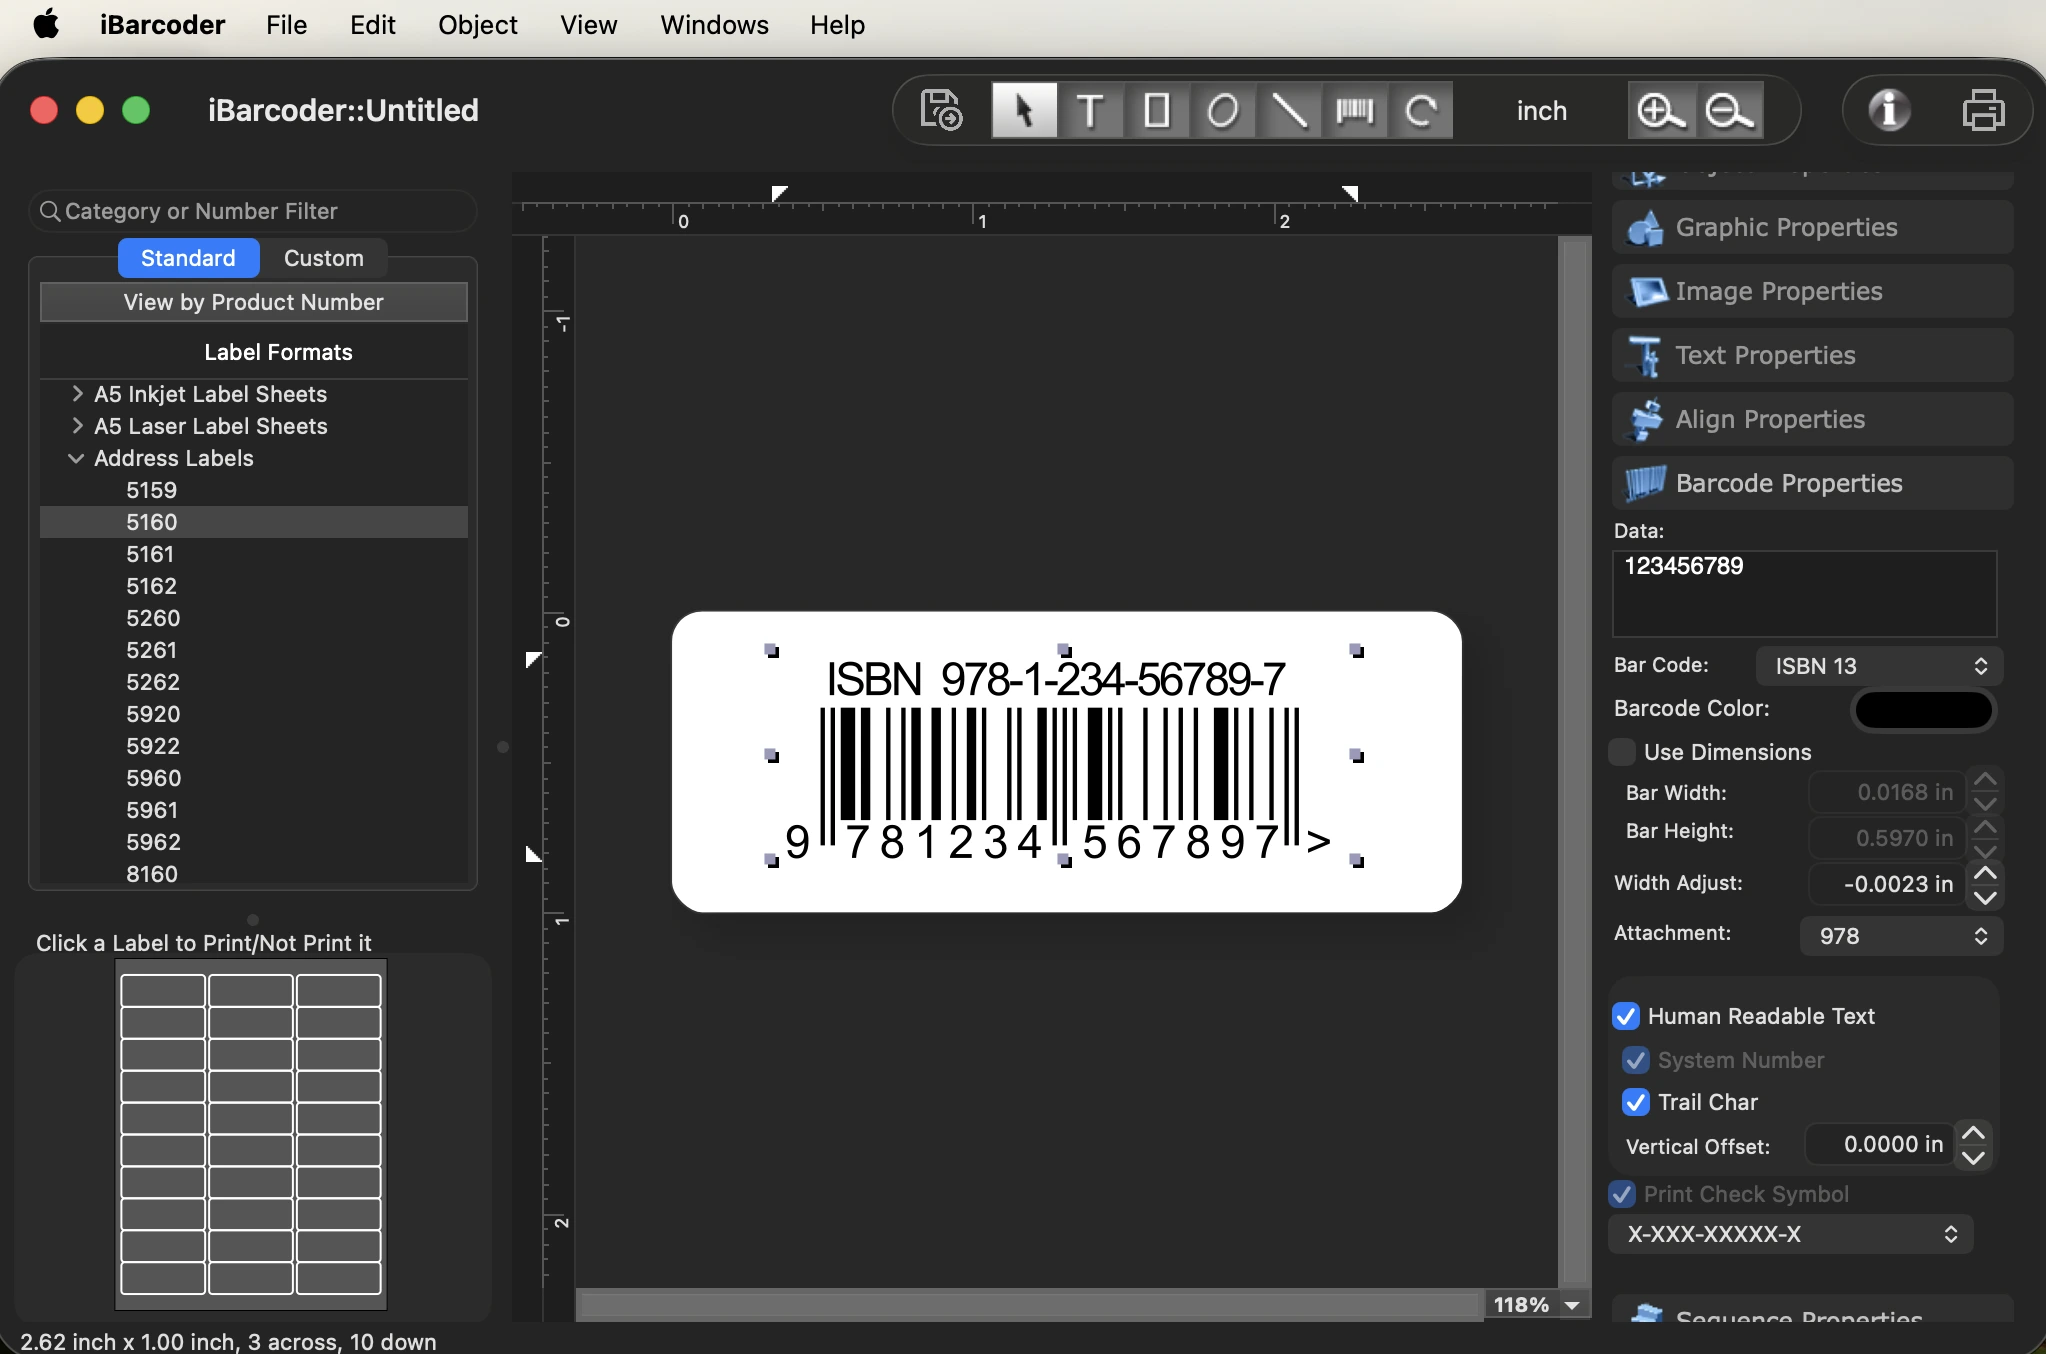This screenshot has height=1354, width=2046.
Task: Zoom in with the magnifier plus icon
Action: (1661, 110)
